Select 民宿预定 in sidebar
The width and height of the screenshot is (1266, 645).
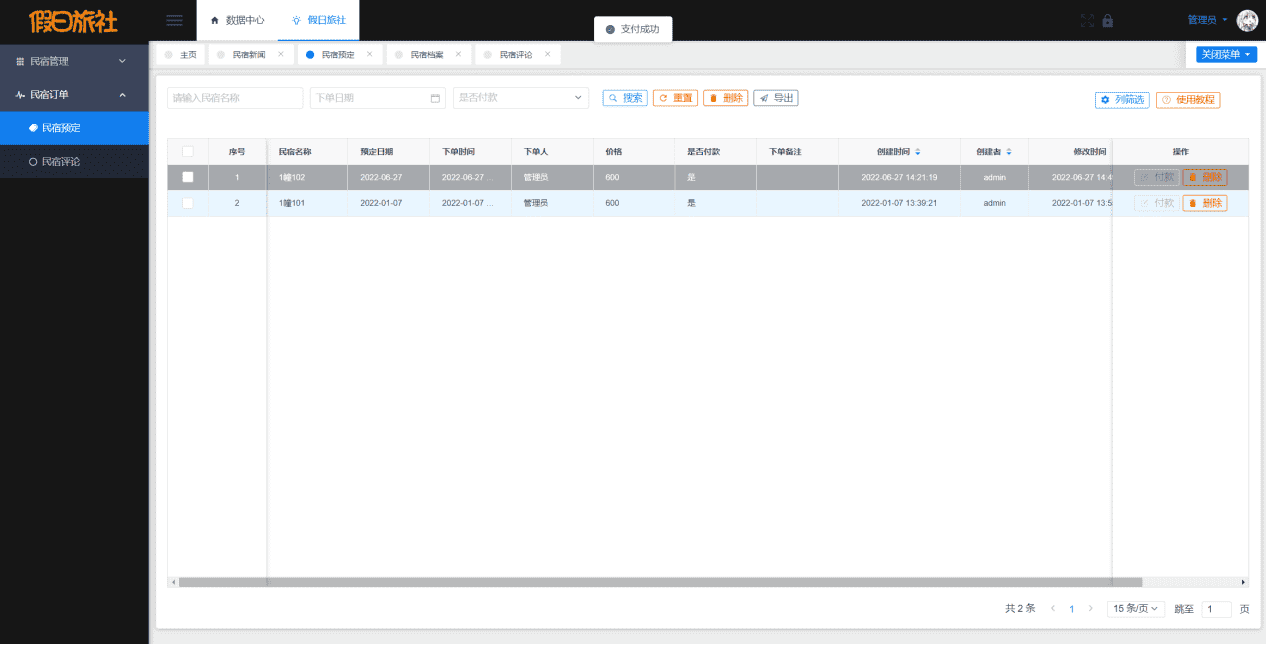(x=74, y=128)
